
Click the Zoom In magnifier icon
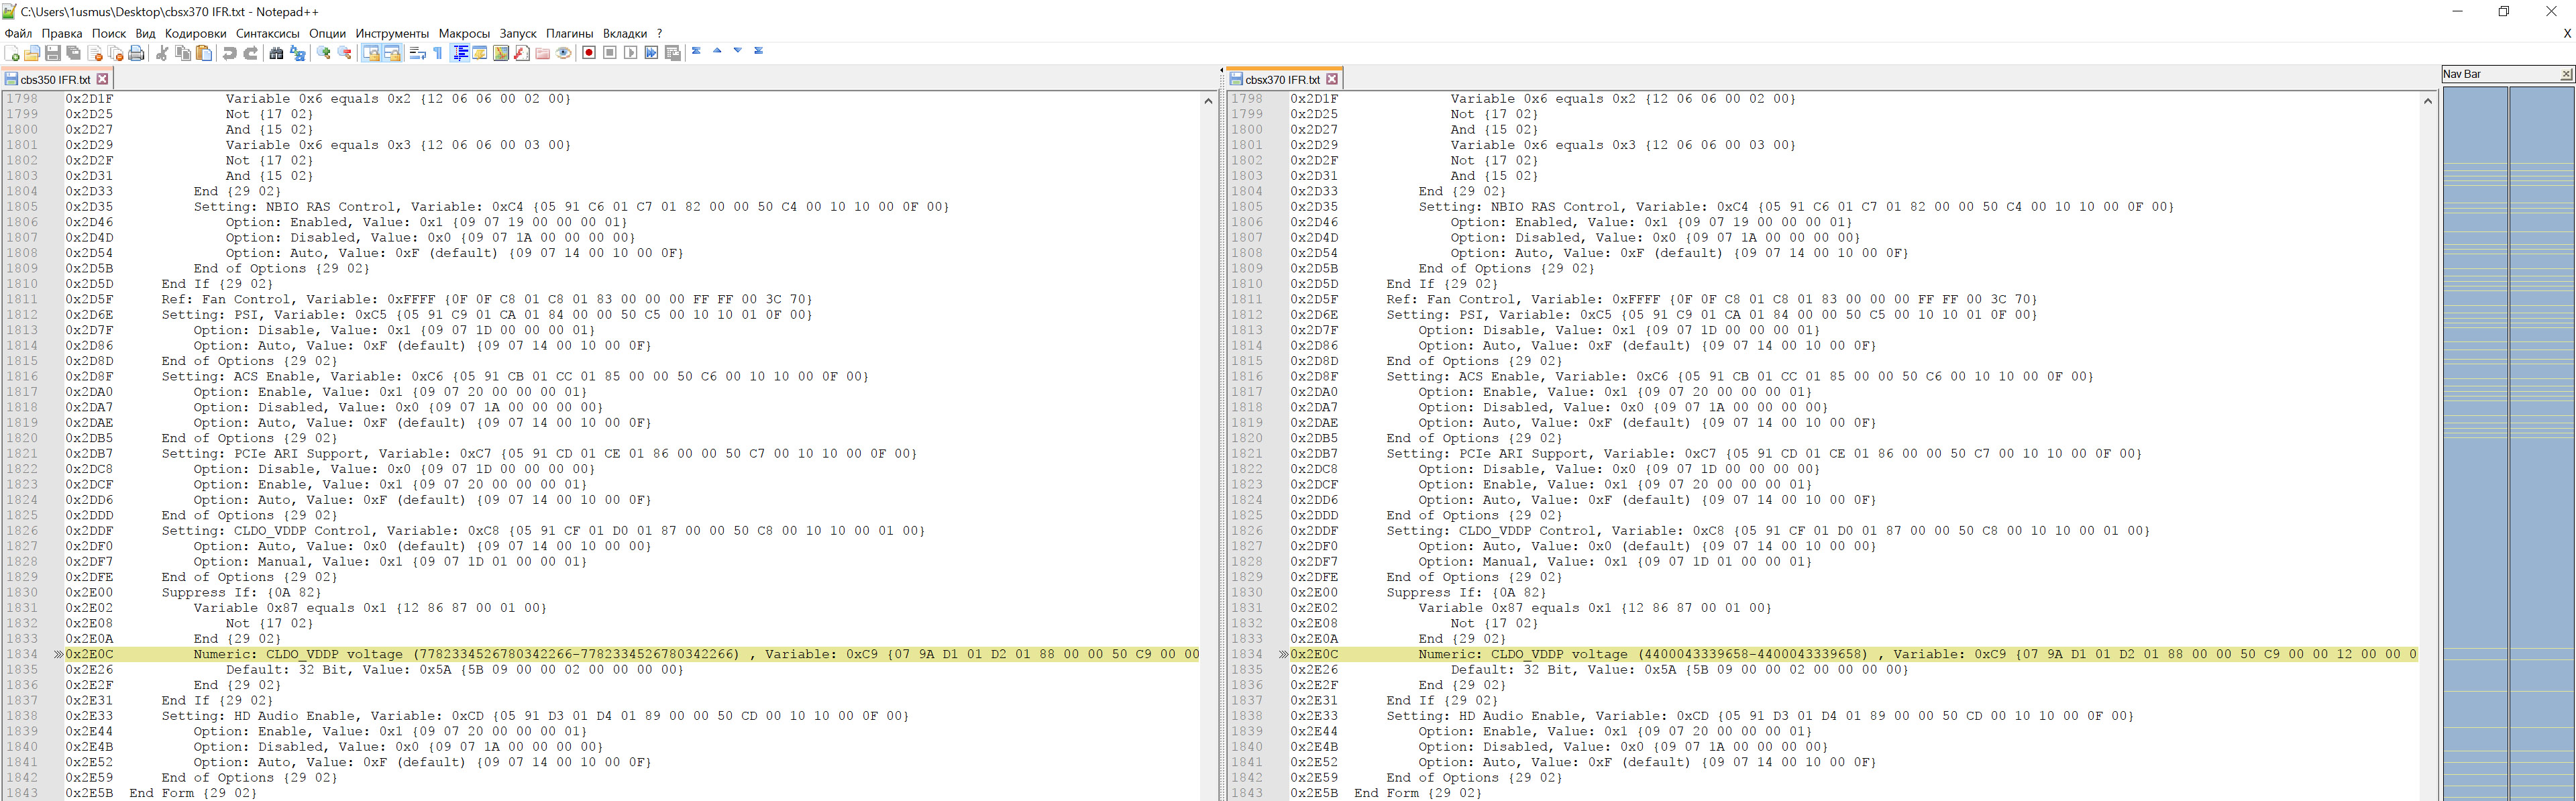tap(324, 53)
